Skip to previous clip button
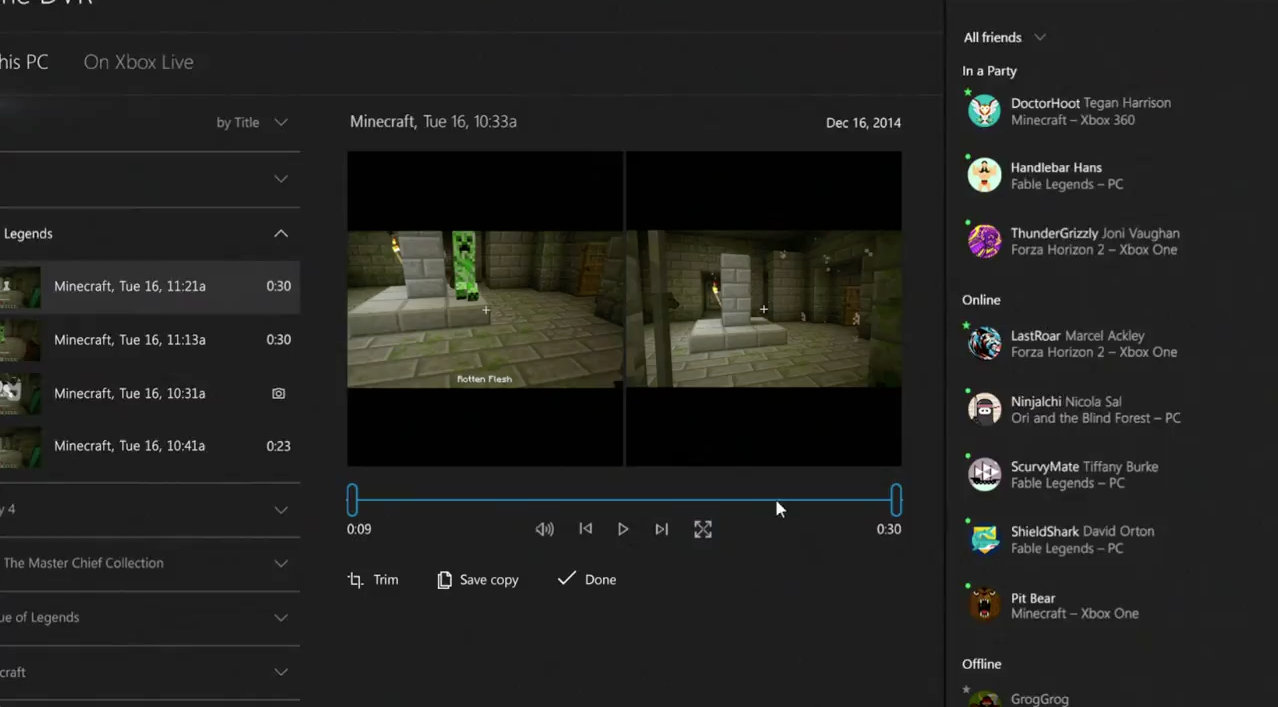Viewport: 1278px width, 707px height. (x=586, y=529)
